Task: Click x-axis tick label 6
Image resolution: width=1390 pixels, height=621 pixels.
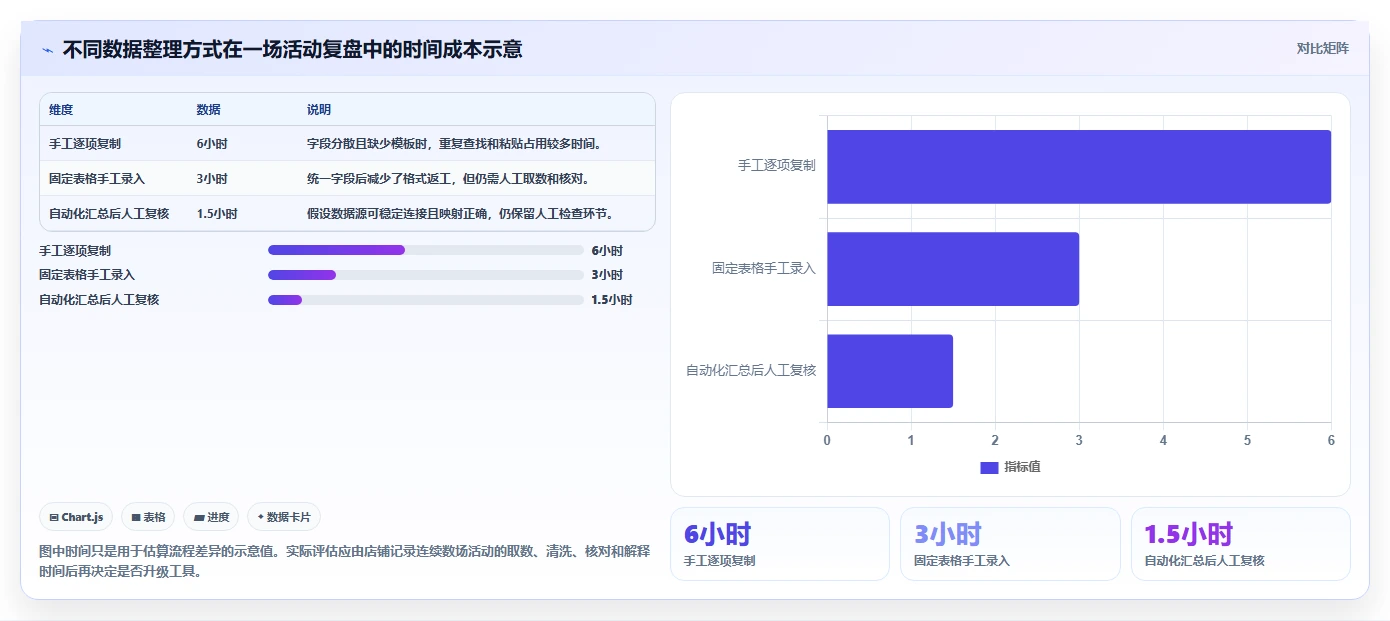Action: coord(1331,440)
